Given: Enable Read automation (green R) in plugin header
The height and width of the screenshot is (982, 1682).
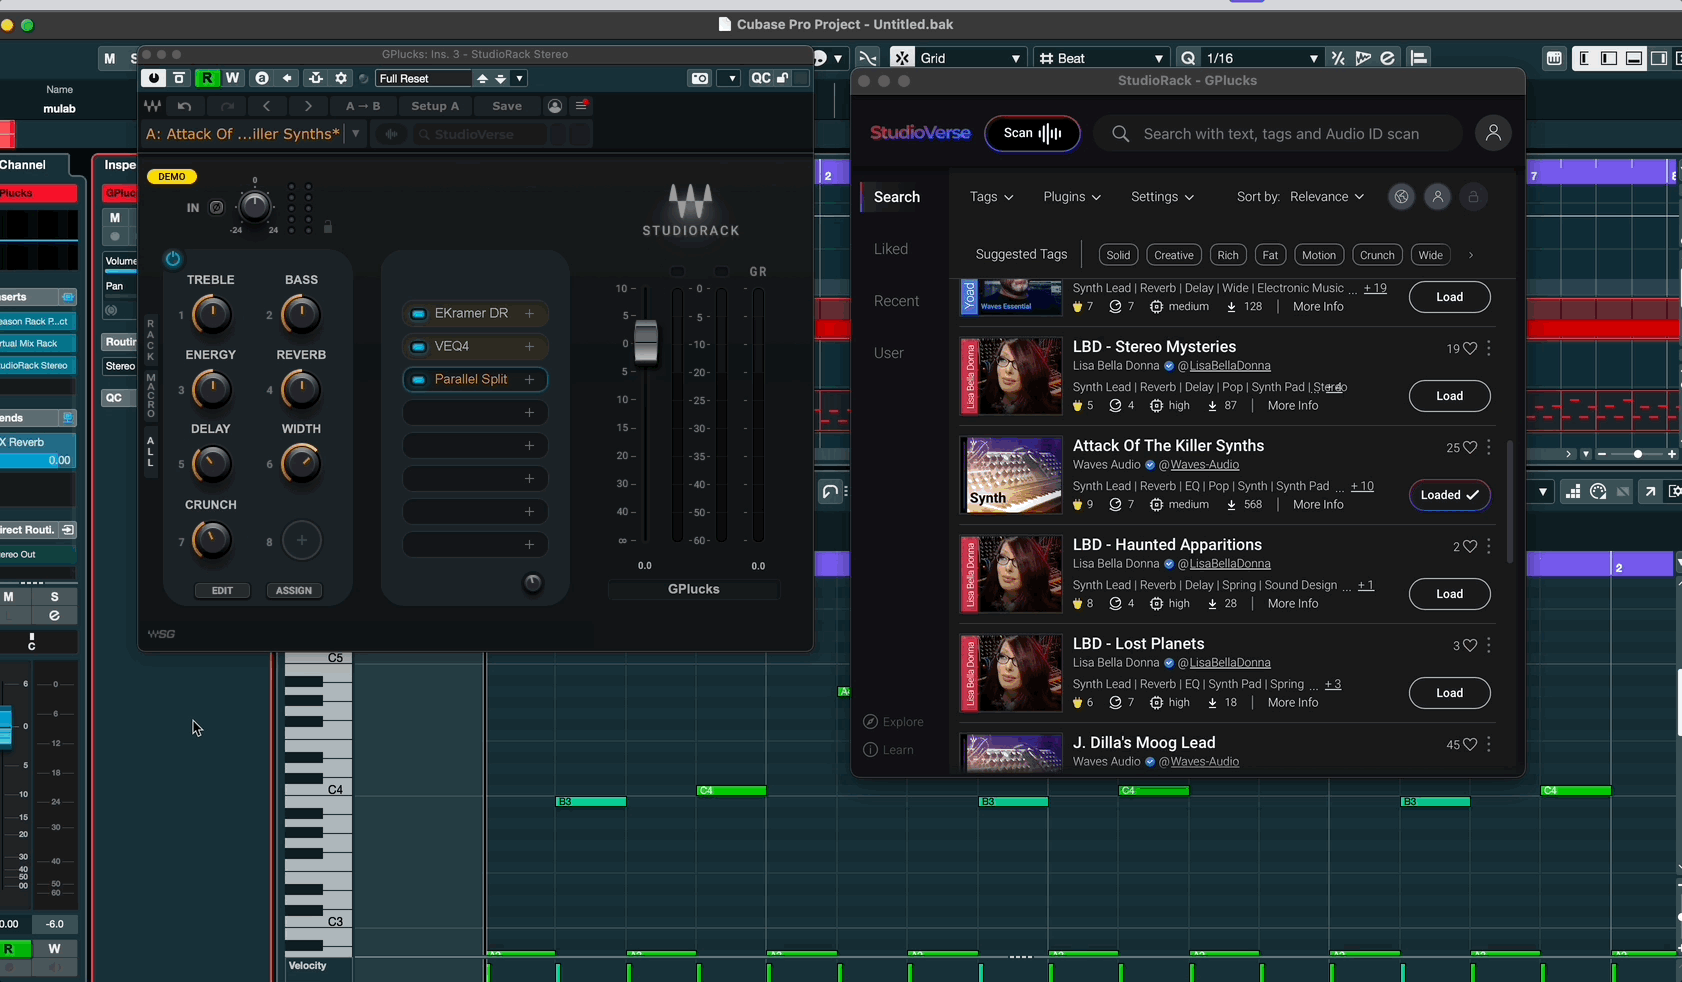Looking at the screenshot, I should (x=207, y=78).
